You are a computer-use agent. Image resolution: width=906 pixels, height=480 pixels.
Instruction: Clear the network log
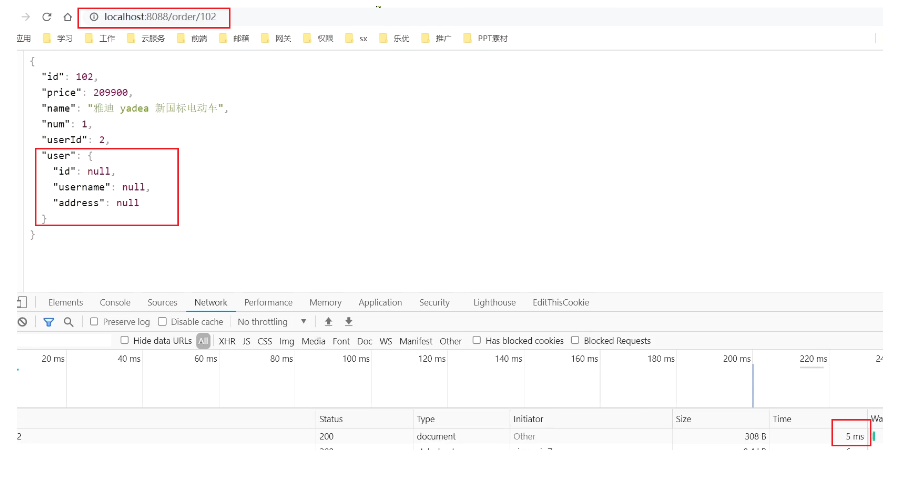[x=23, y=322]
